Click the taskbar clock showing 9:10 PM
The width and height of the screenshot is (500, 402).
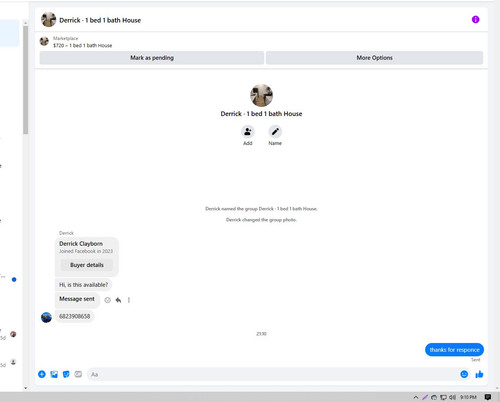(x=468, y=397)
